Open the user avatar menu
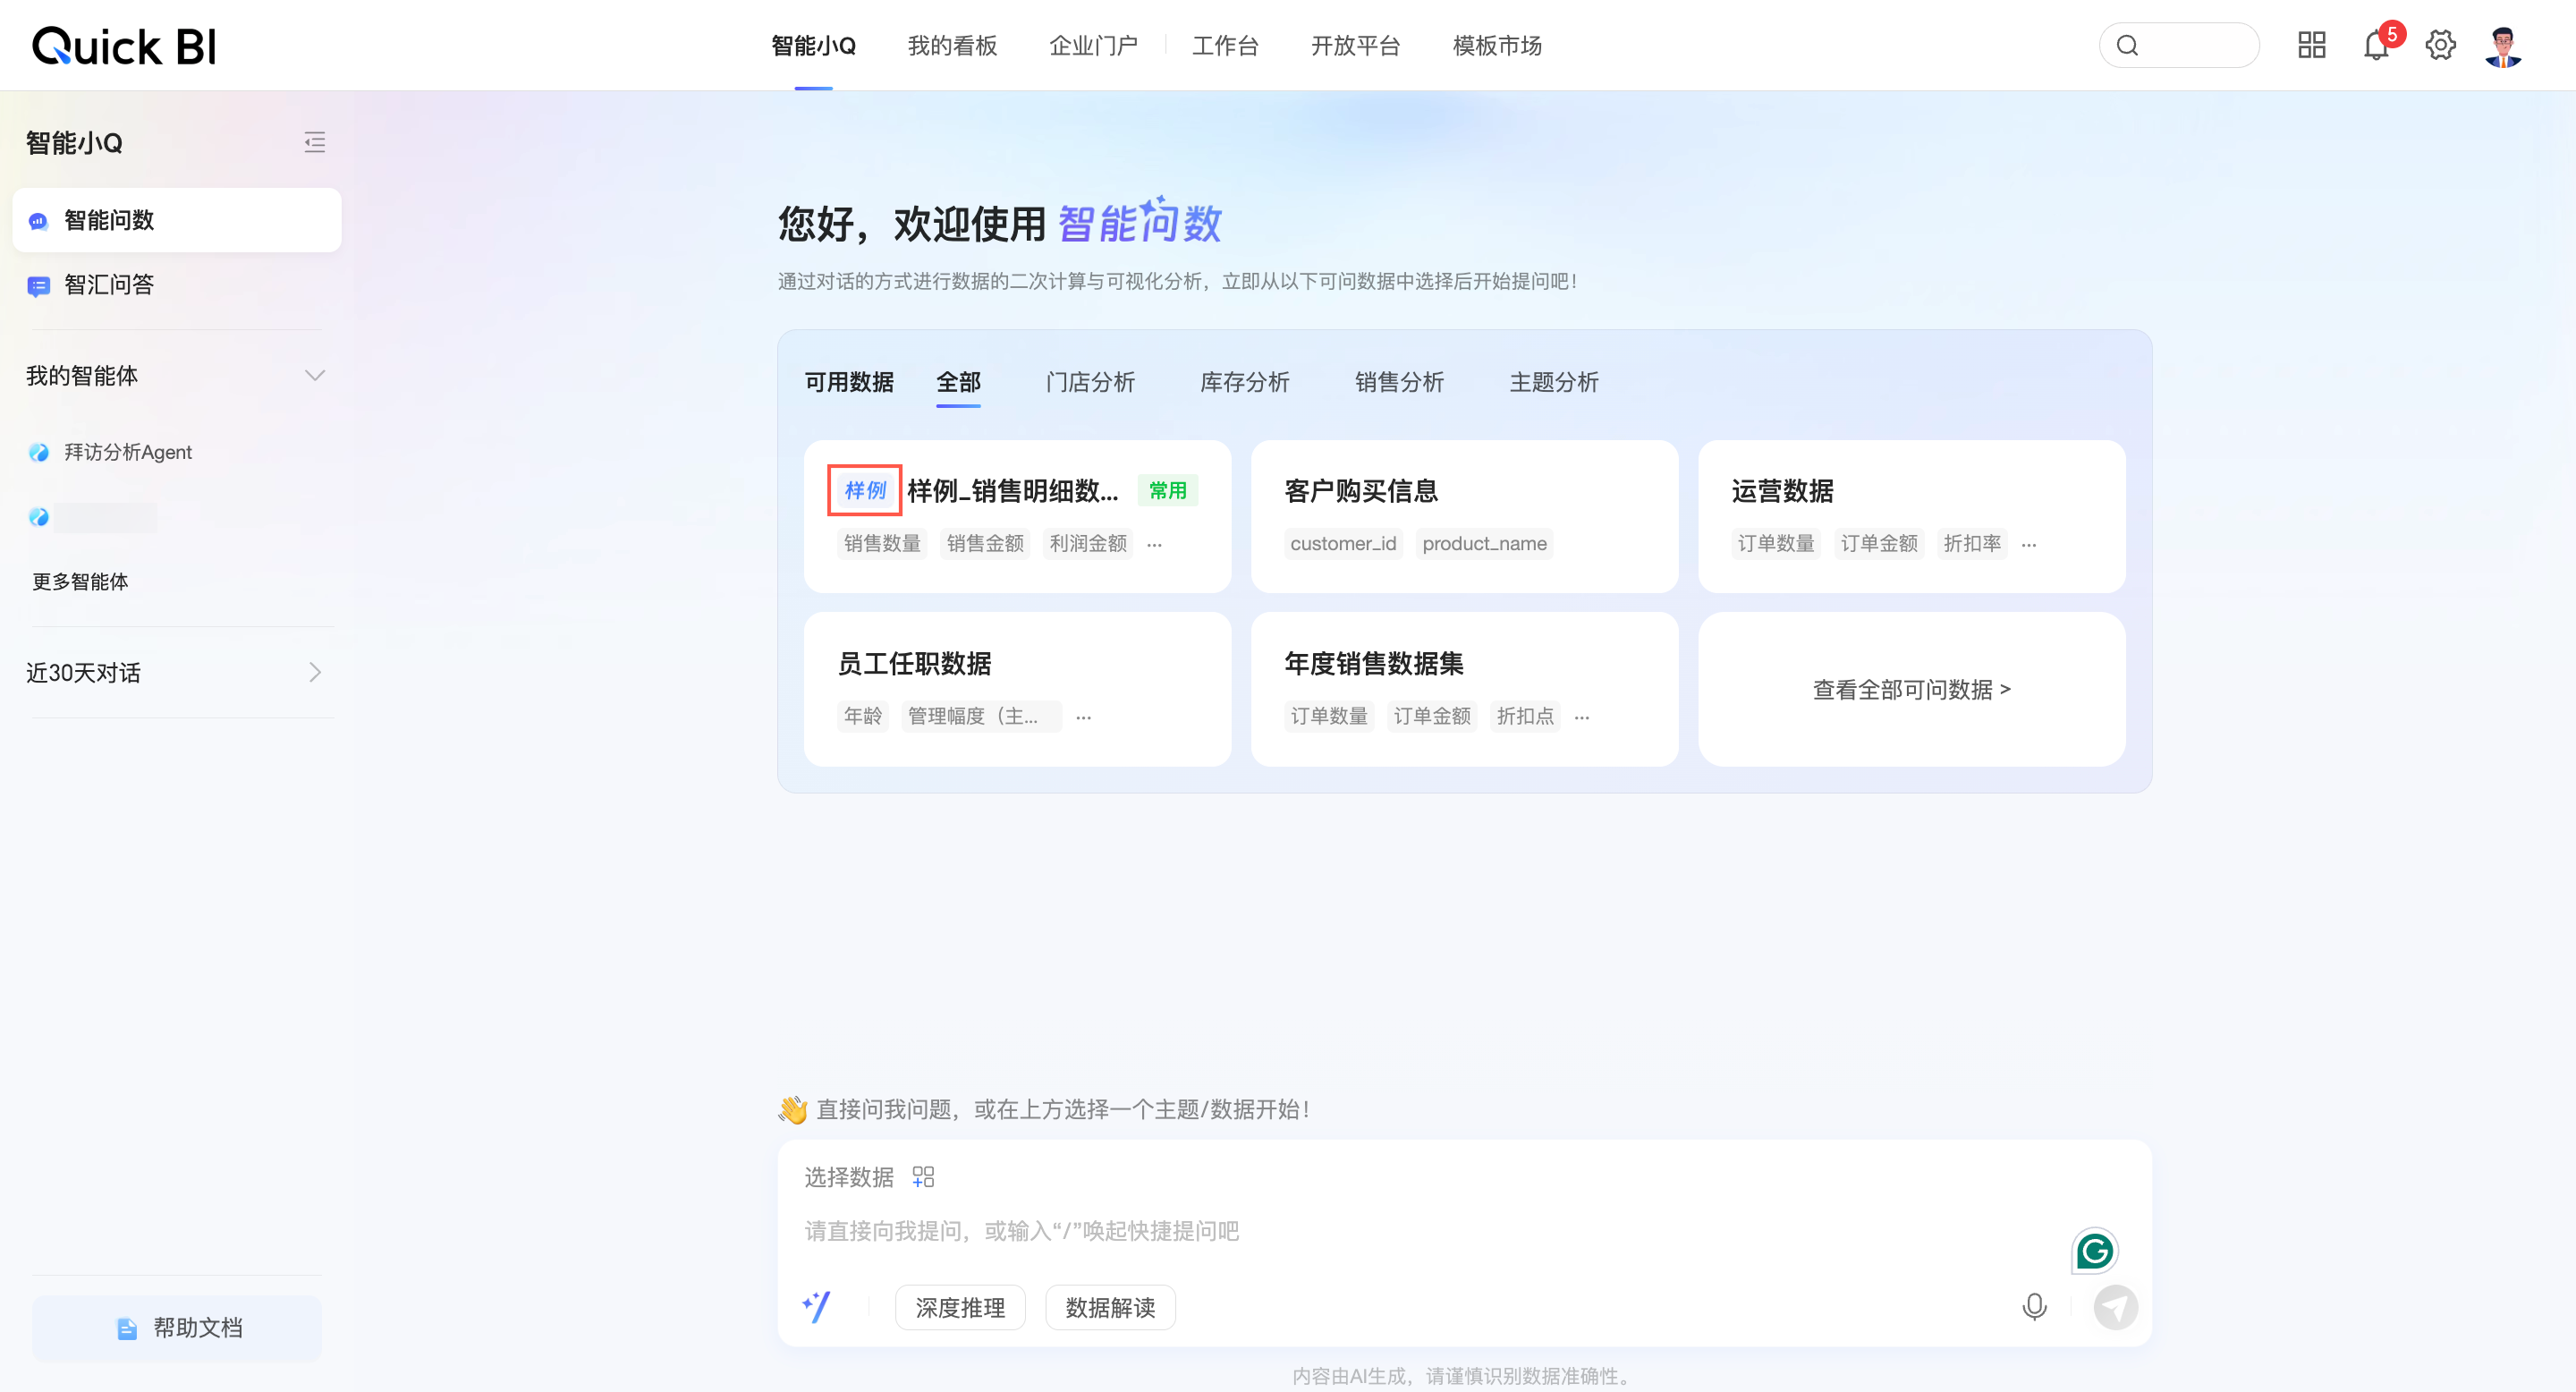The width and height of the screenshot is (2576, 1392). (x=2503, y=45)
